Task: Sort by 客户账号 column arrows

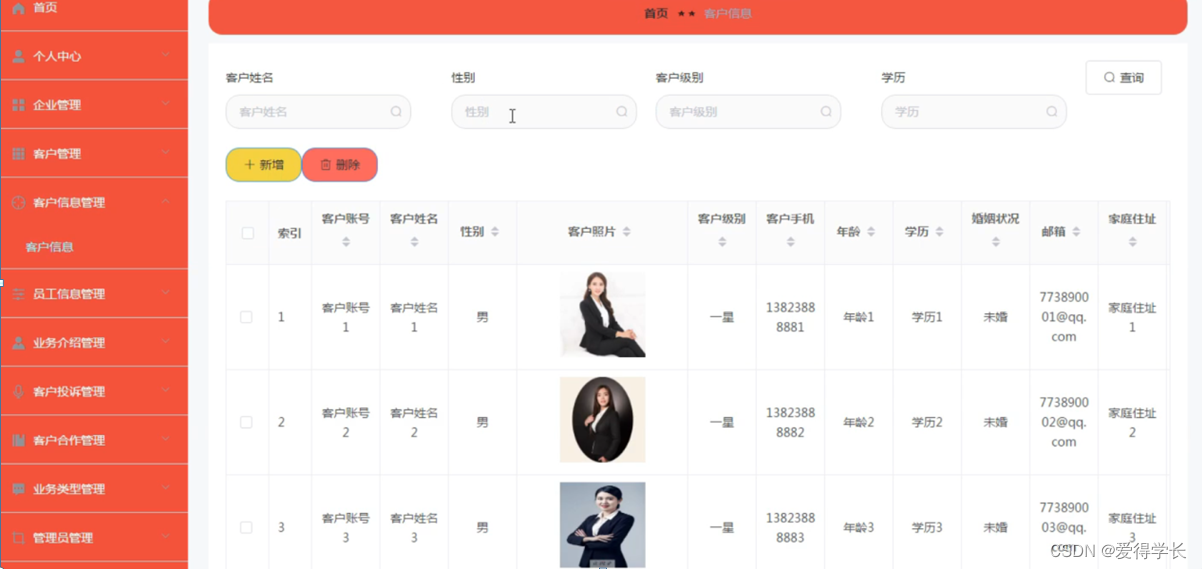Action: (x=346, y=242)
